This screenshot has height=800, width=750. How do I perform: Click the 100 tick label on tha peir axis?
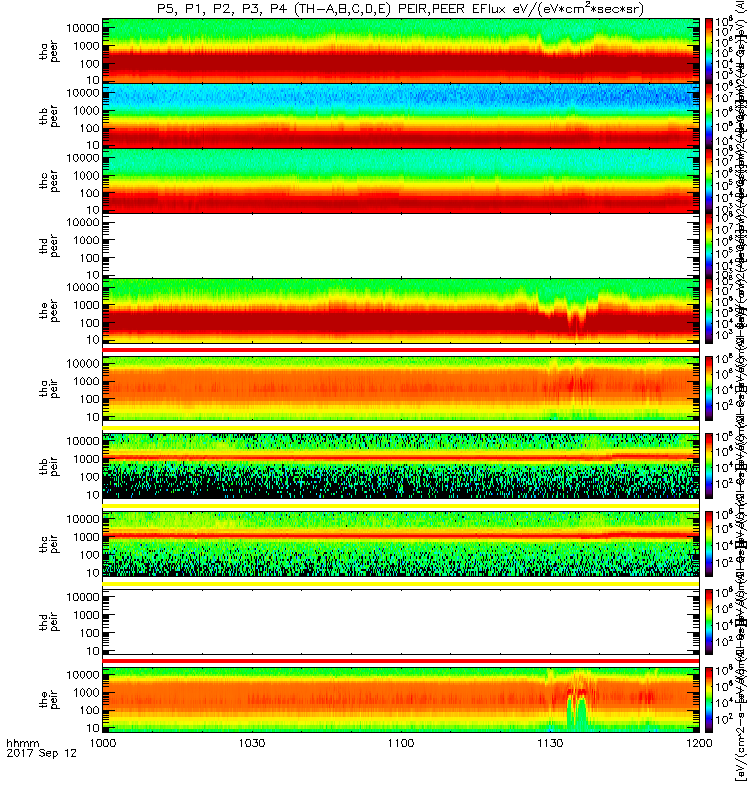click(89, 399)
